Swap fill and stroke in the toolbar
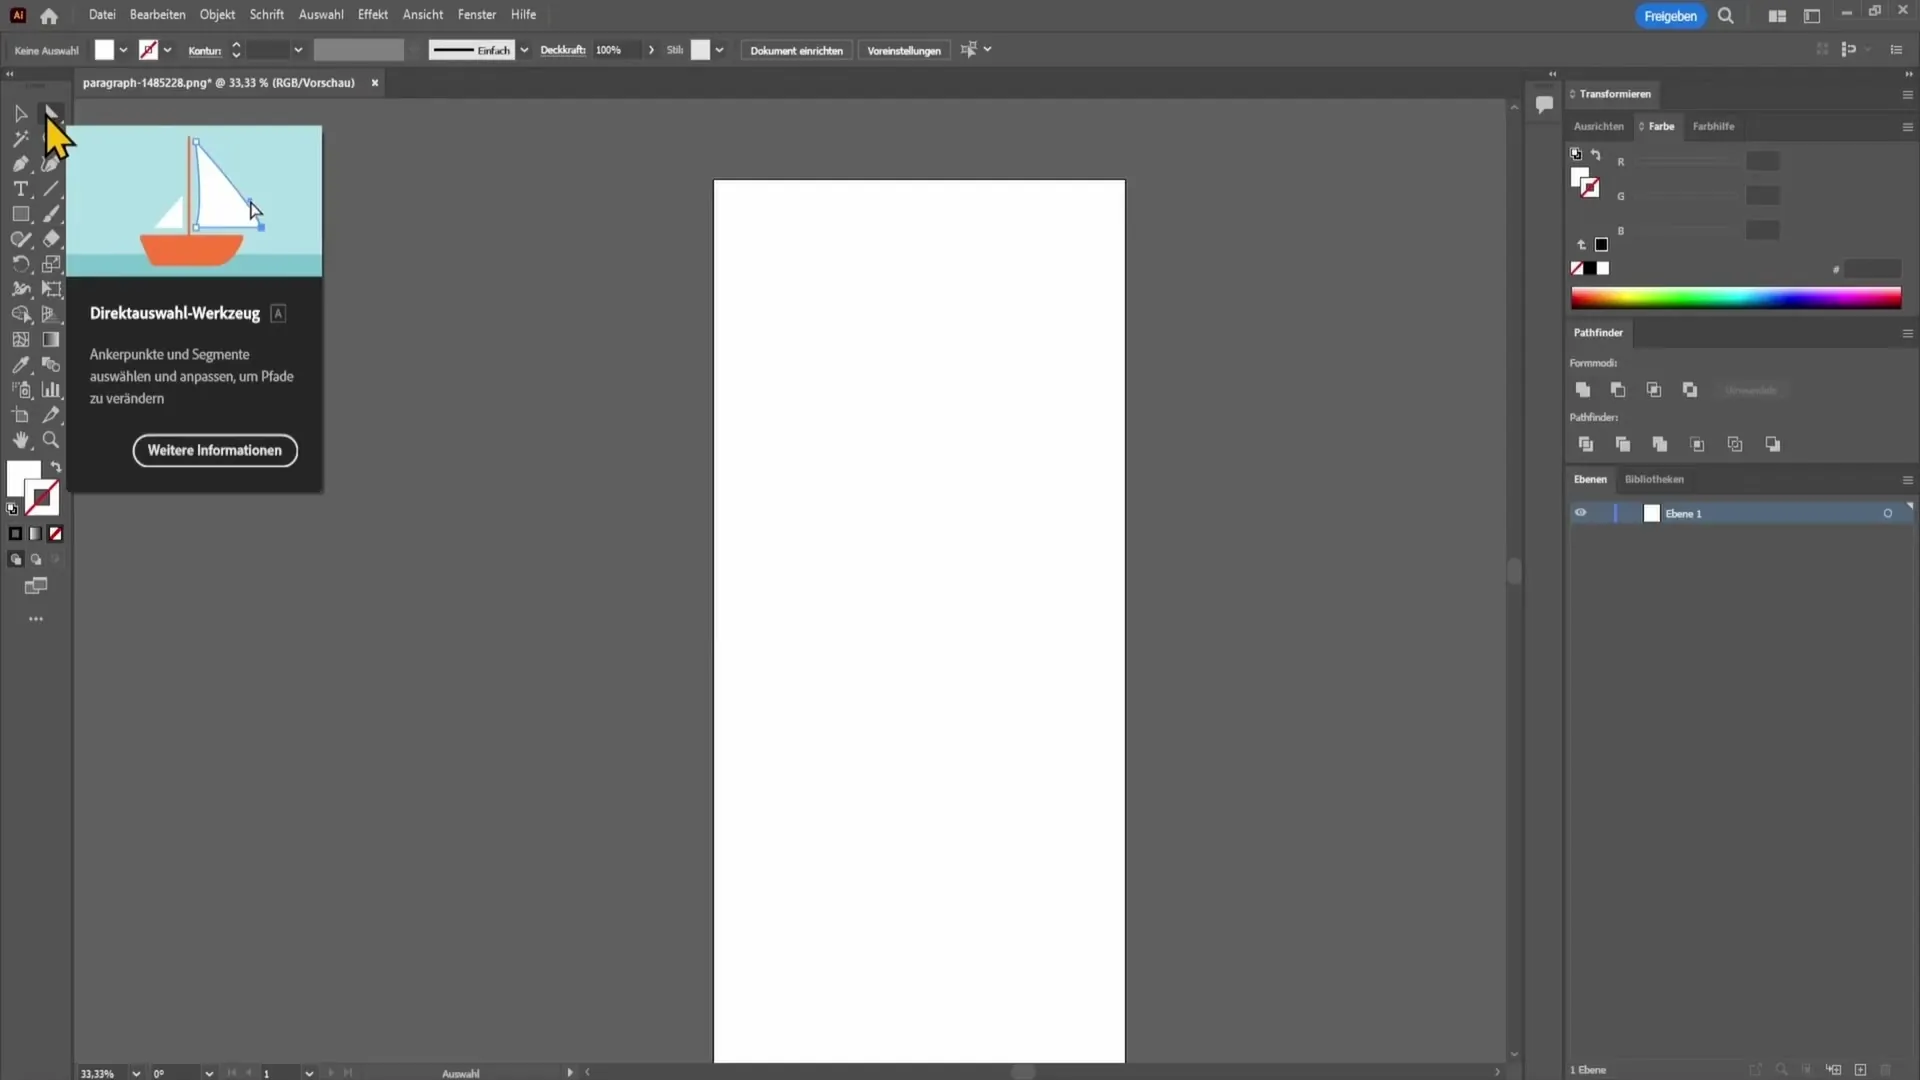 tap(56, 467)
